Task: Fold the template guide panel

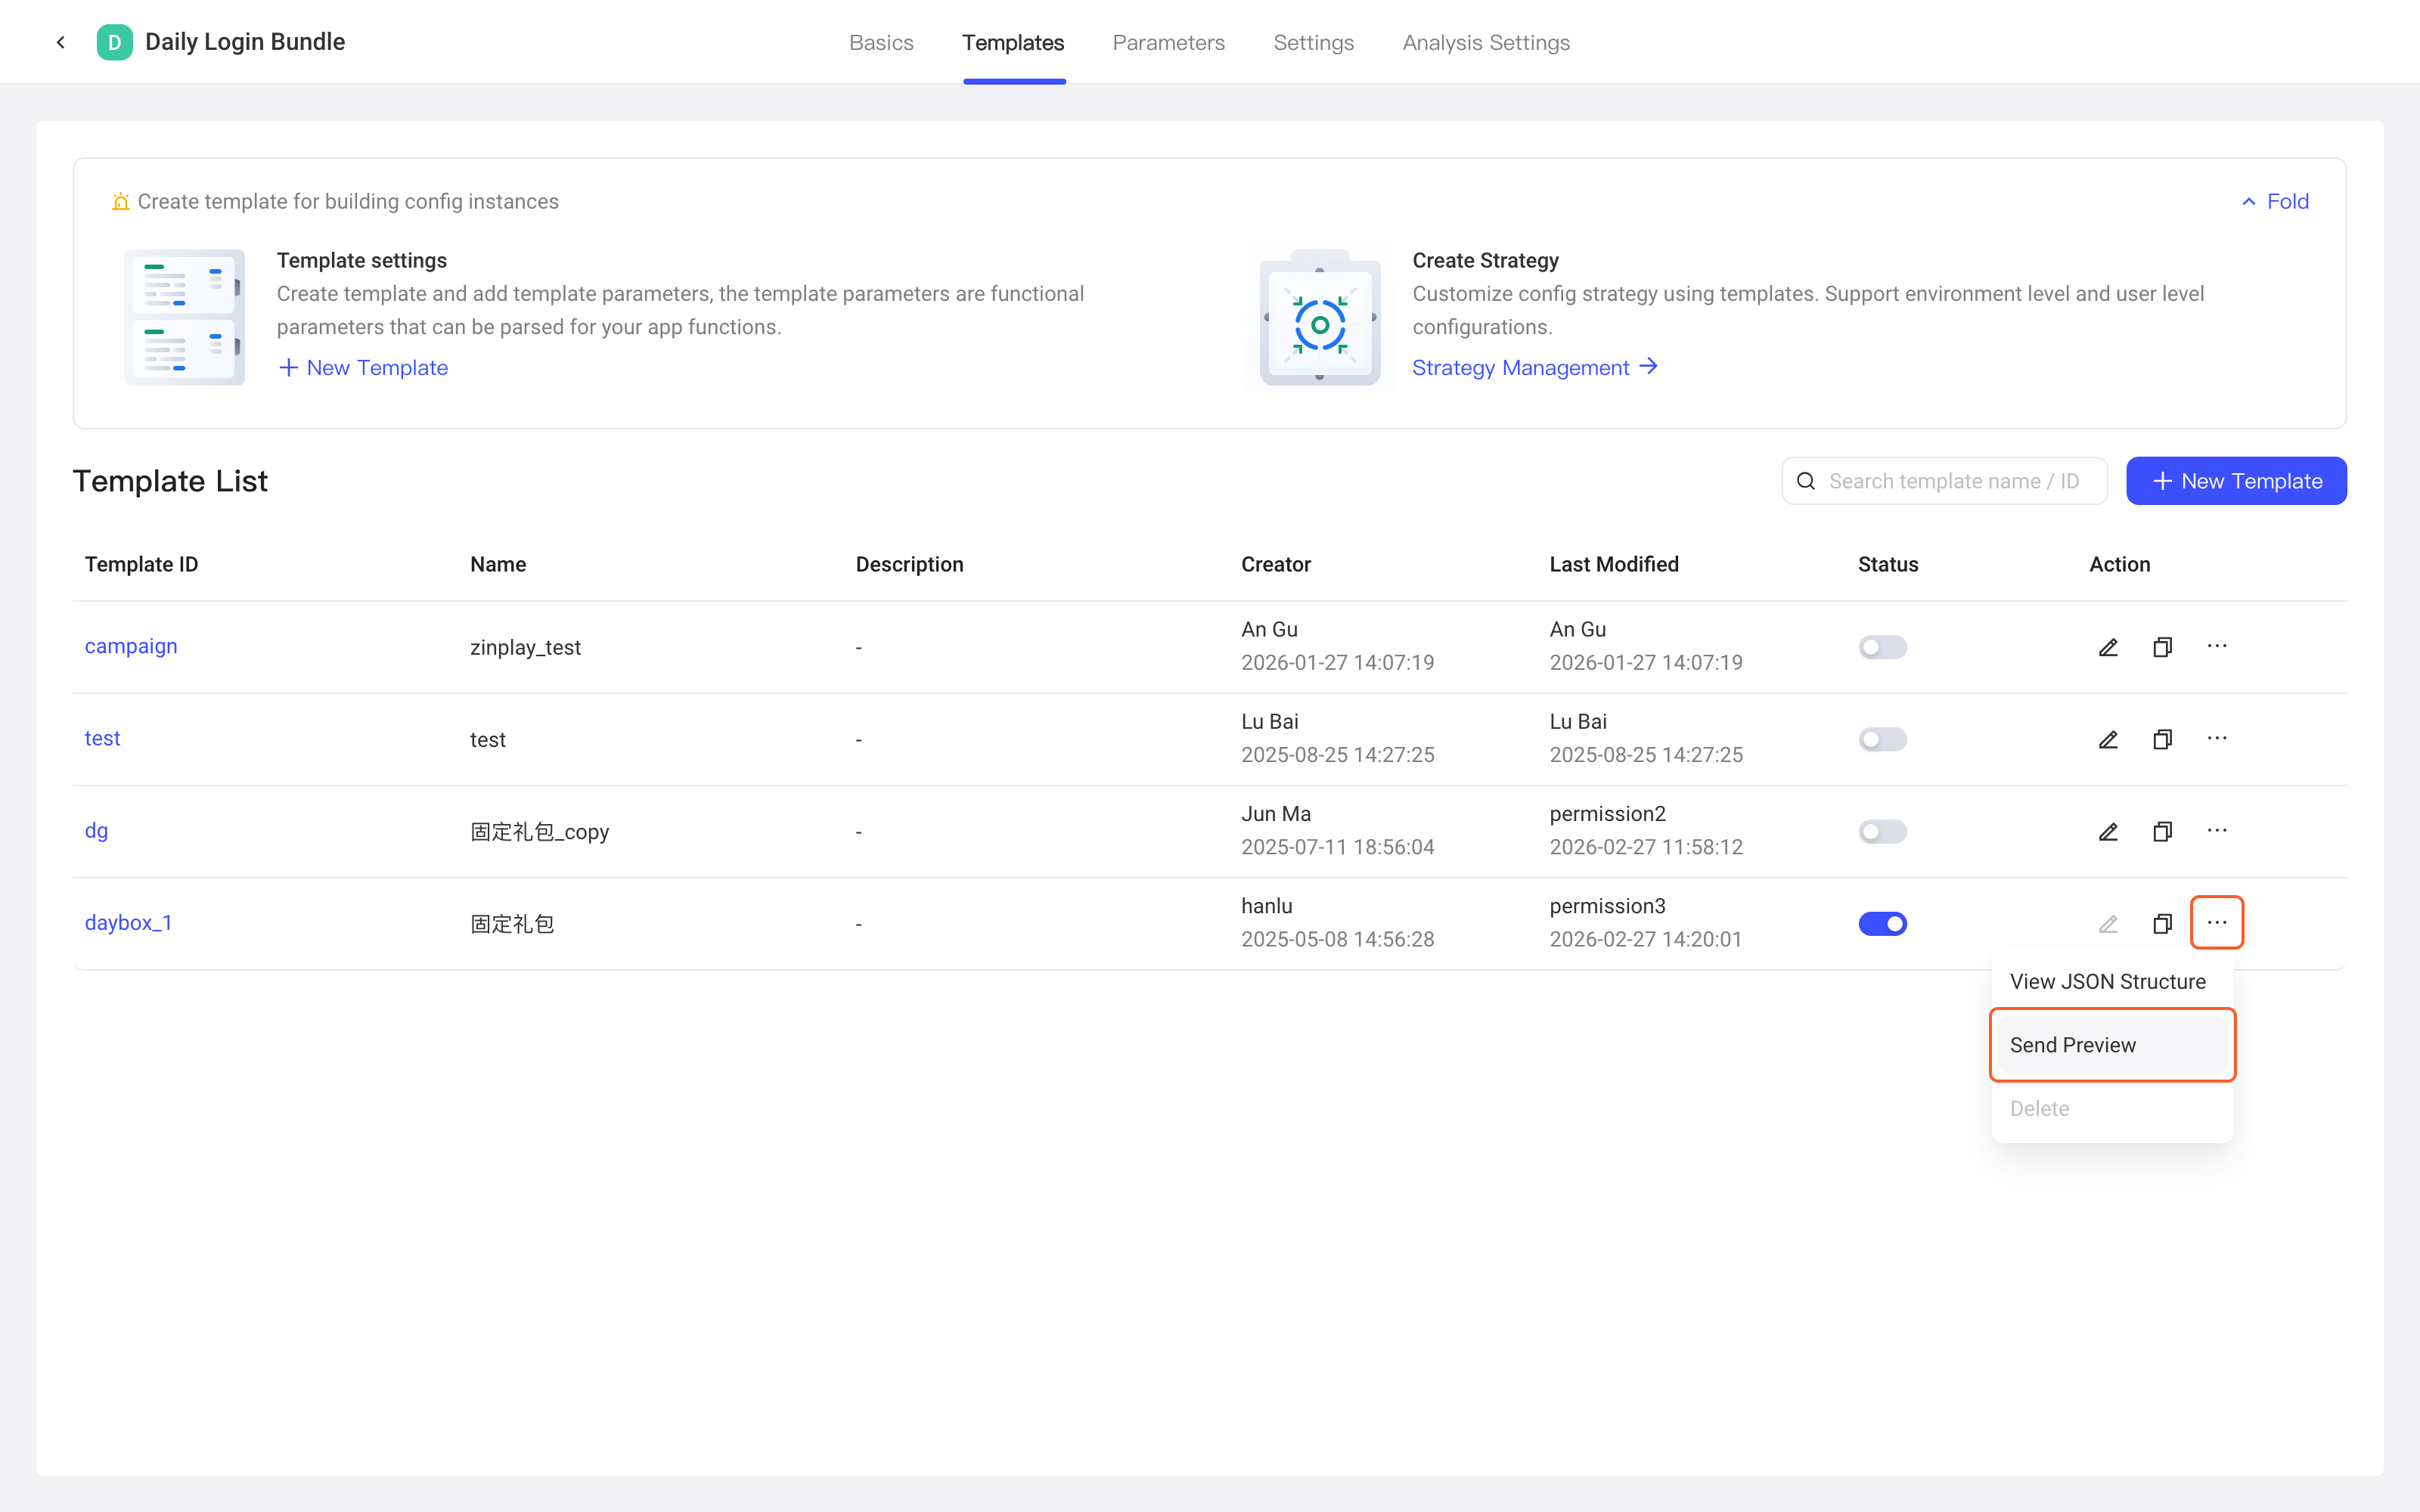Action: (x=2275, y=201)
